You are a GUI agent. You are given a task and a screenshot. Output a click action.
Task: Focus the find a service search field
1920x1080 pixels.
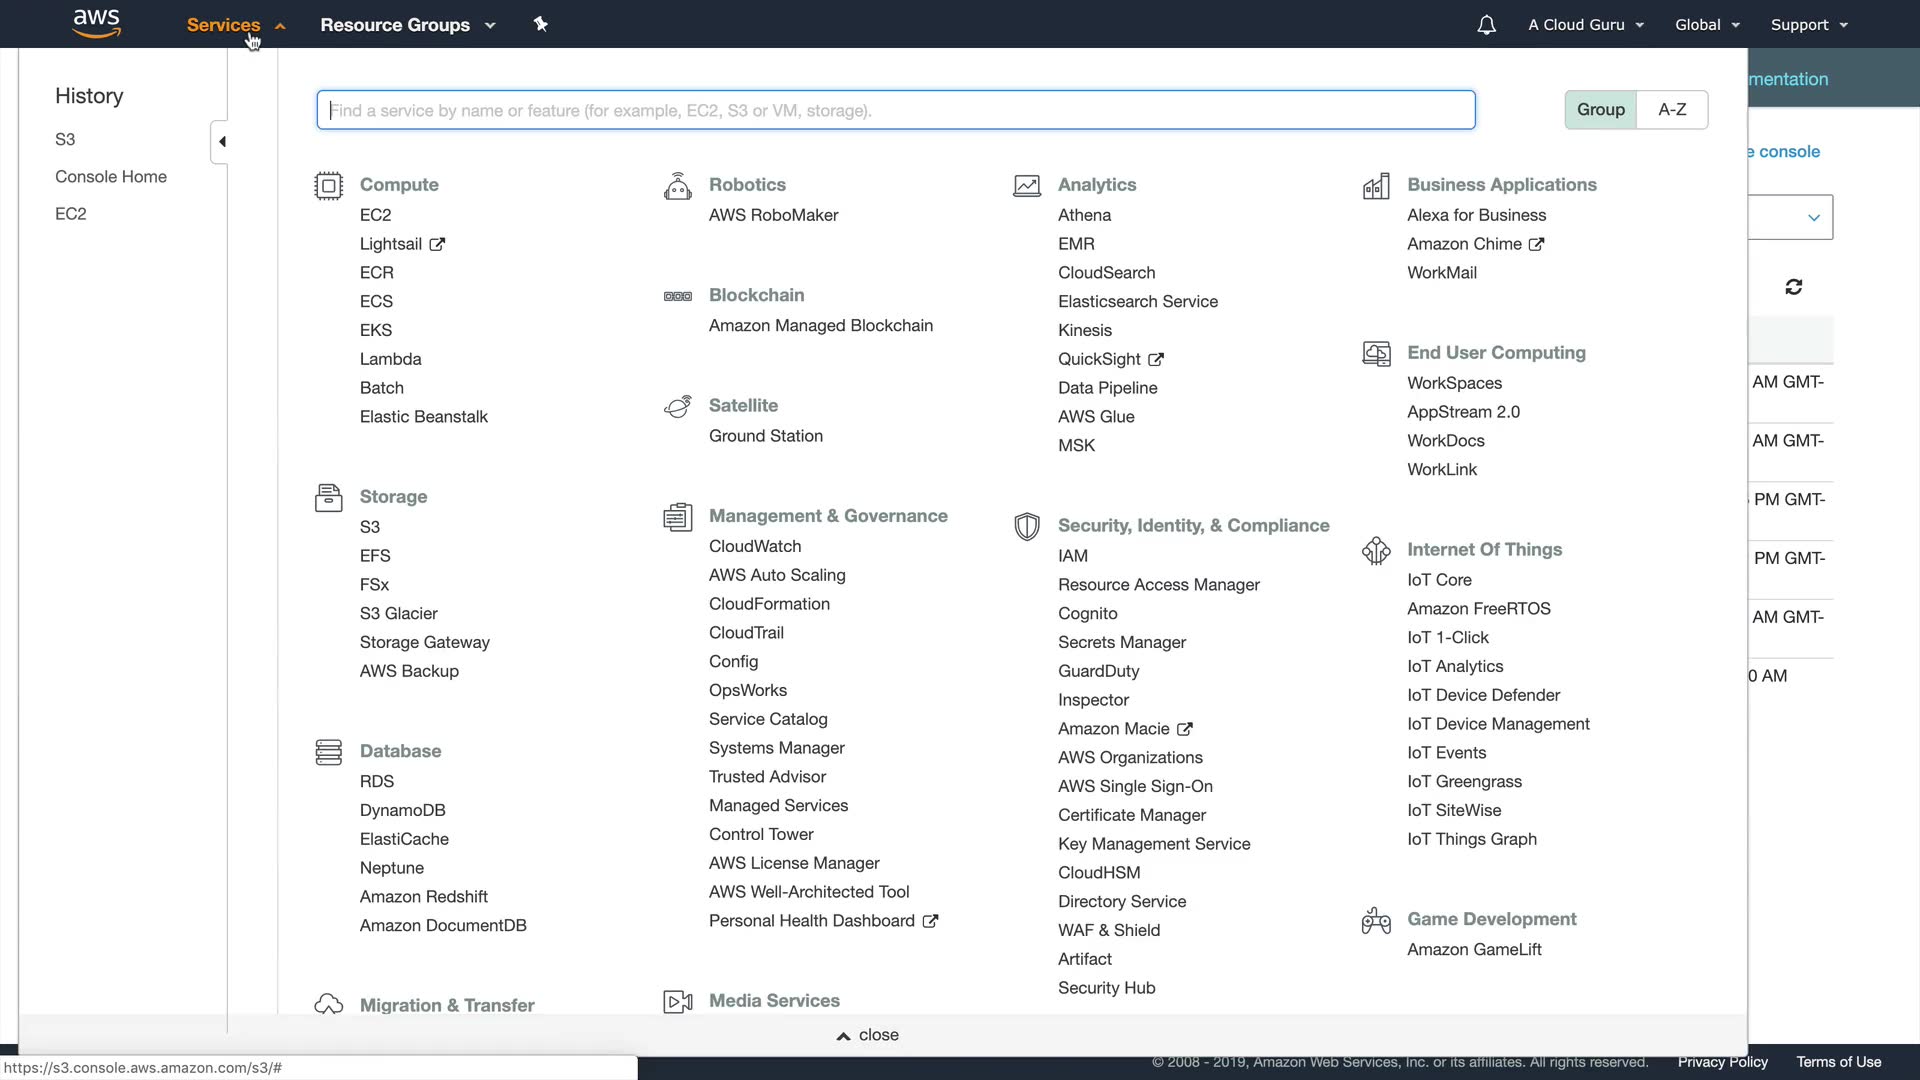(895, 110)
